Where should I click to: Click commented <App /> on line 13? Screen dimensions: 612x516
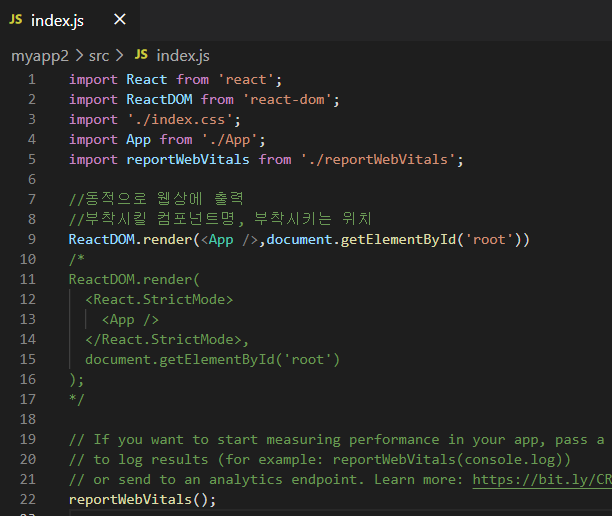[130, 320]
